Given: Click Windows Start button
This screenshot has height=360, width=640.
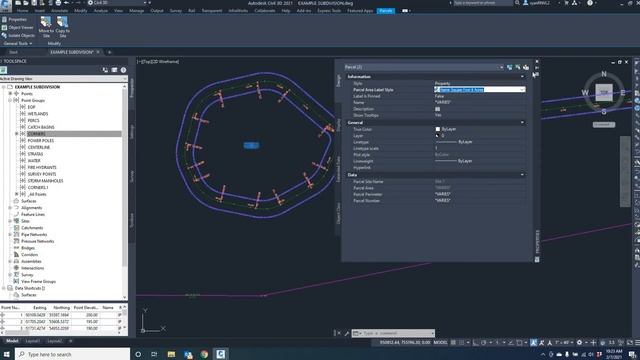Looking at the screenshot, I should 7,354.
